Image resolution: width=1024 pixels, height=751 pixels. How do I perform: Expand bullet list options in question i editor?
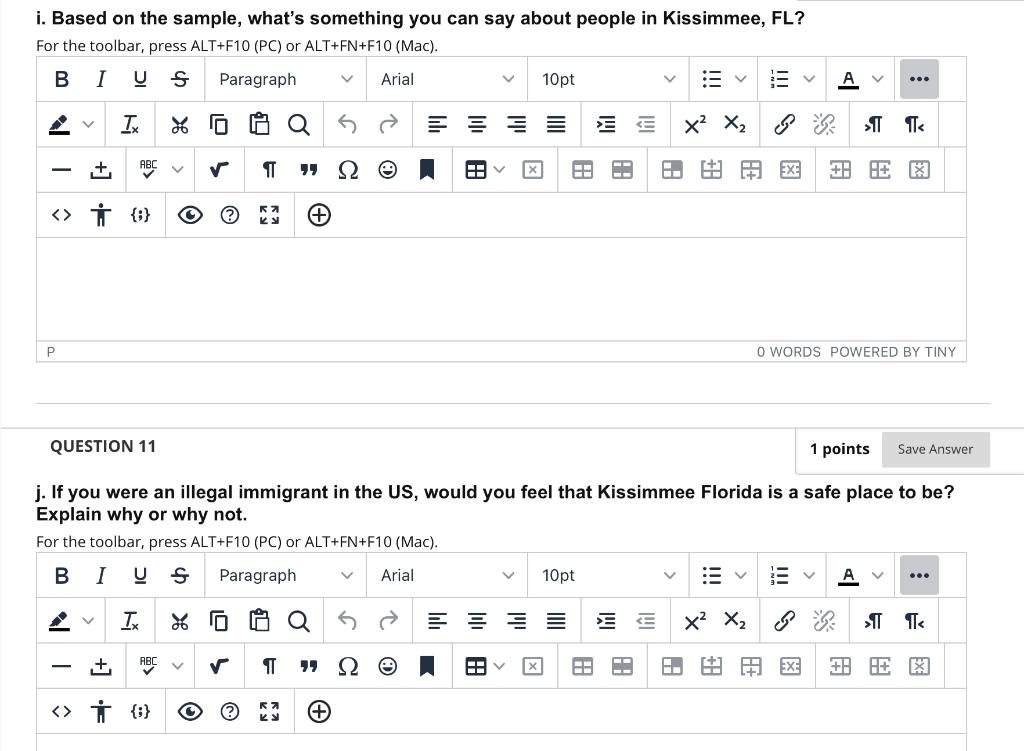[x=741, y=79]
